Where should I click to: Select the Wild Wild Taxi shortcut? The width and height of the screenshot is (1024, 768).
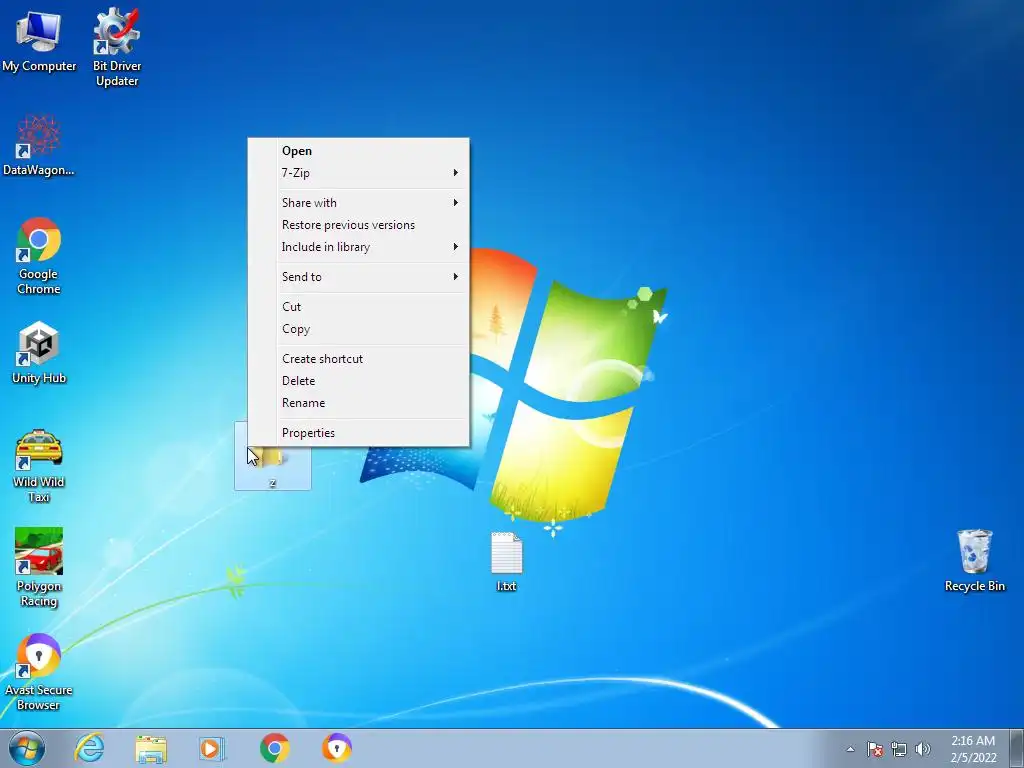(39, 466)
